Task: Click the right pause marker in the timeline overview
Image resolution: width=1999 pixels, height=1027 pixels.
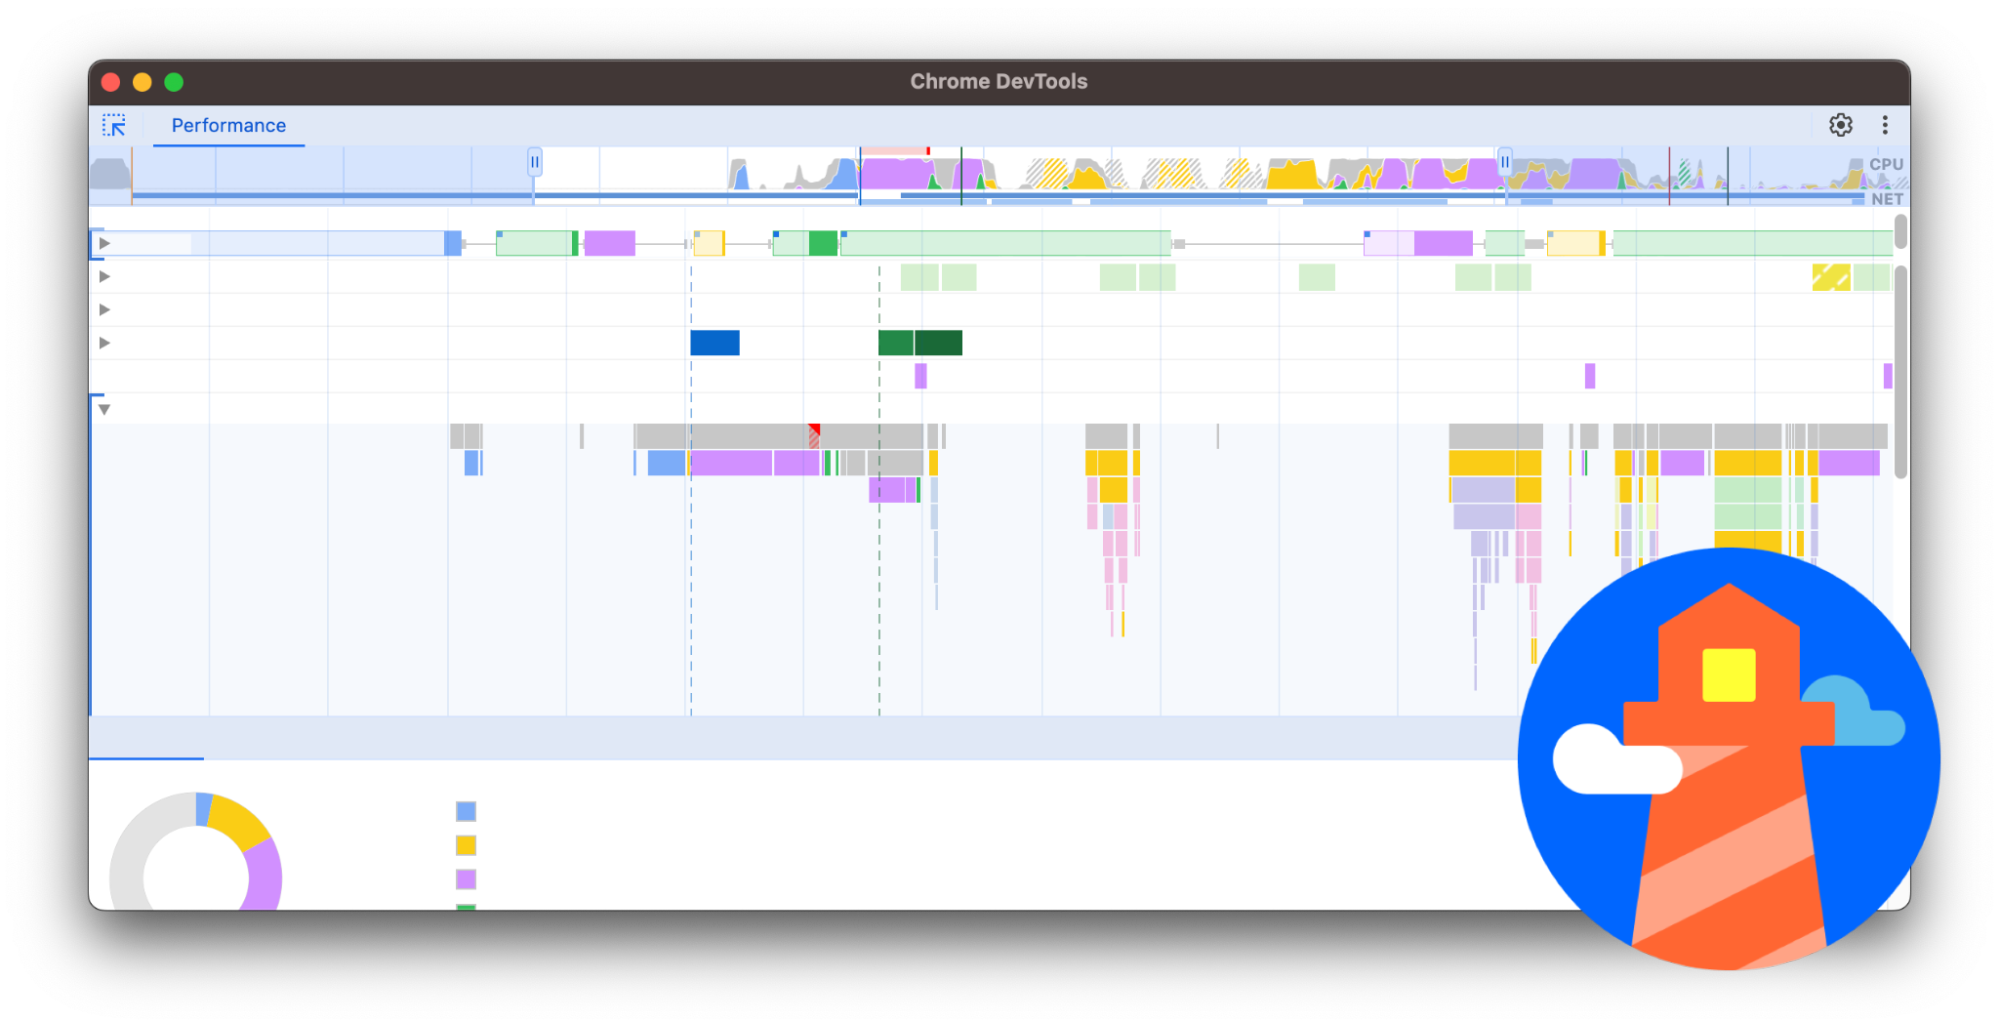Action: [1506, 160]
